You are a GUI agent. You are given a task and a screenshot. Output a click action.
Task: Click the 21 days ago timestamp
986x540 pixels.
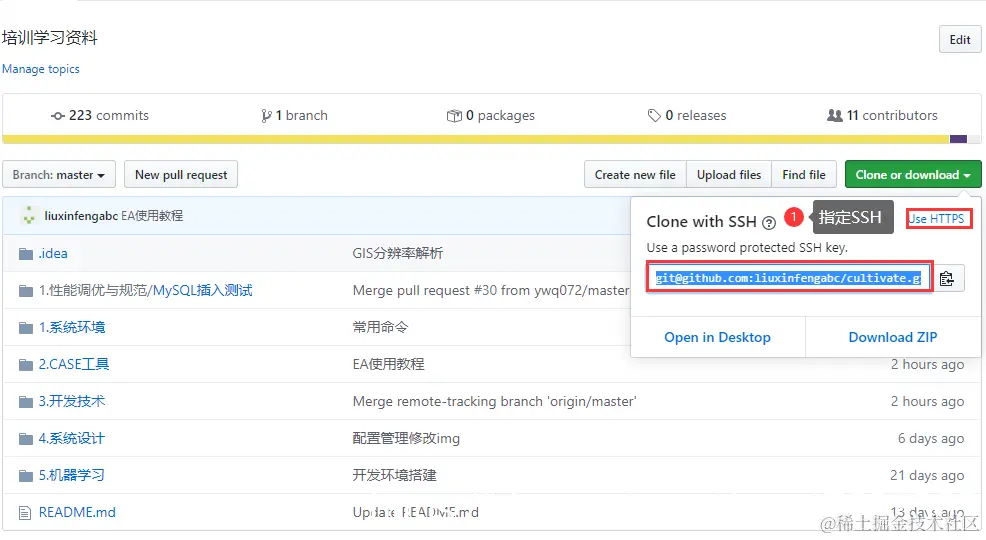tap(927, 475)
